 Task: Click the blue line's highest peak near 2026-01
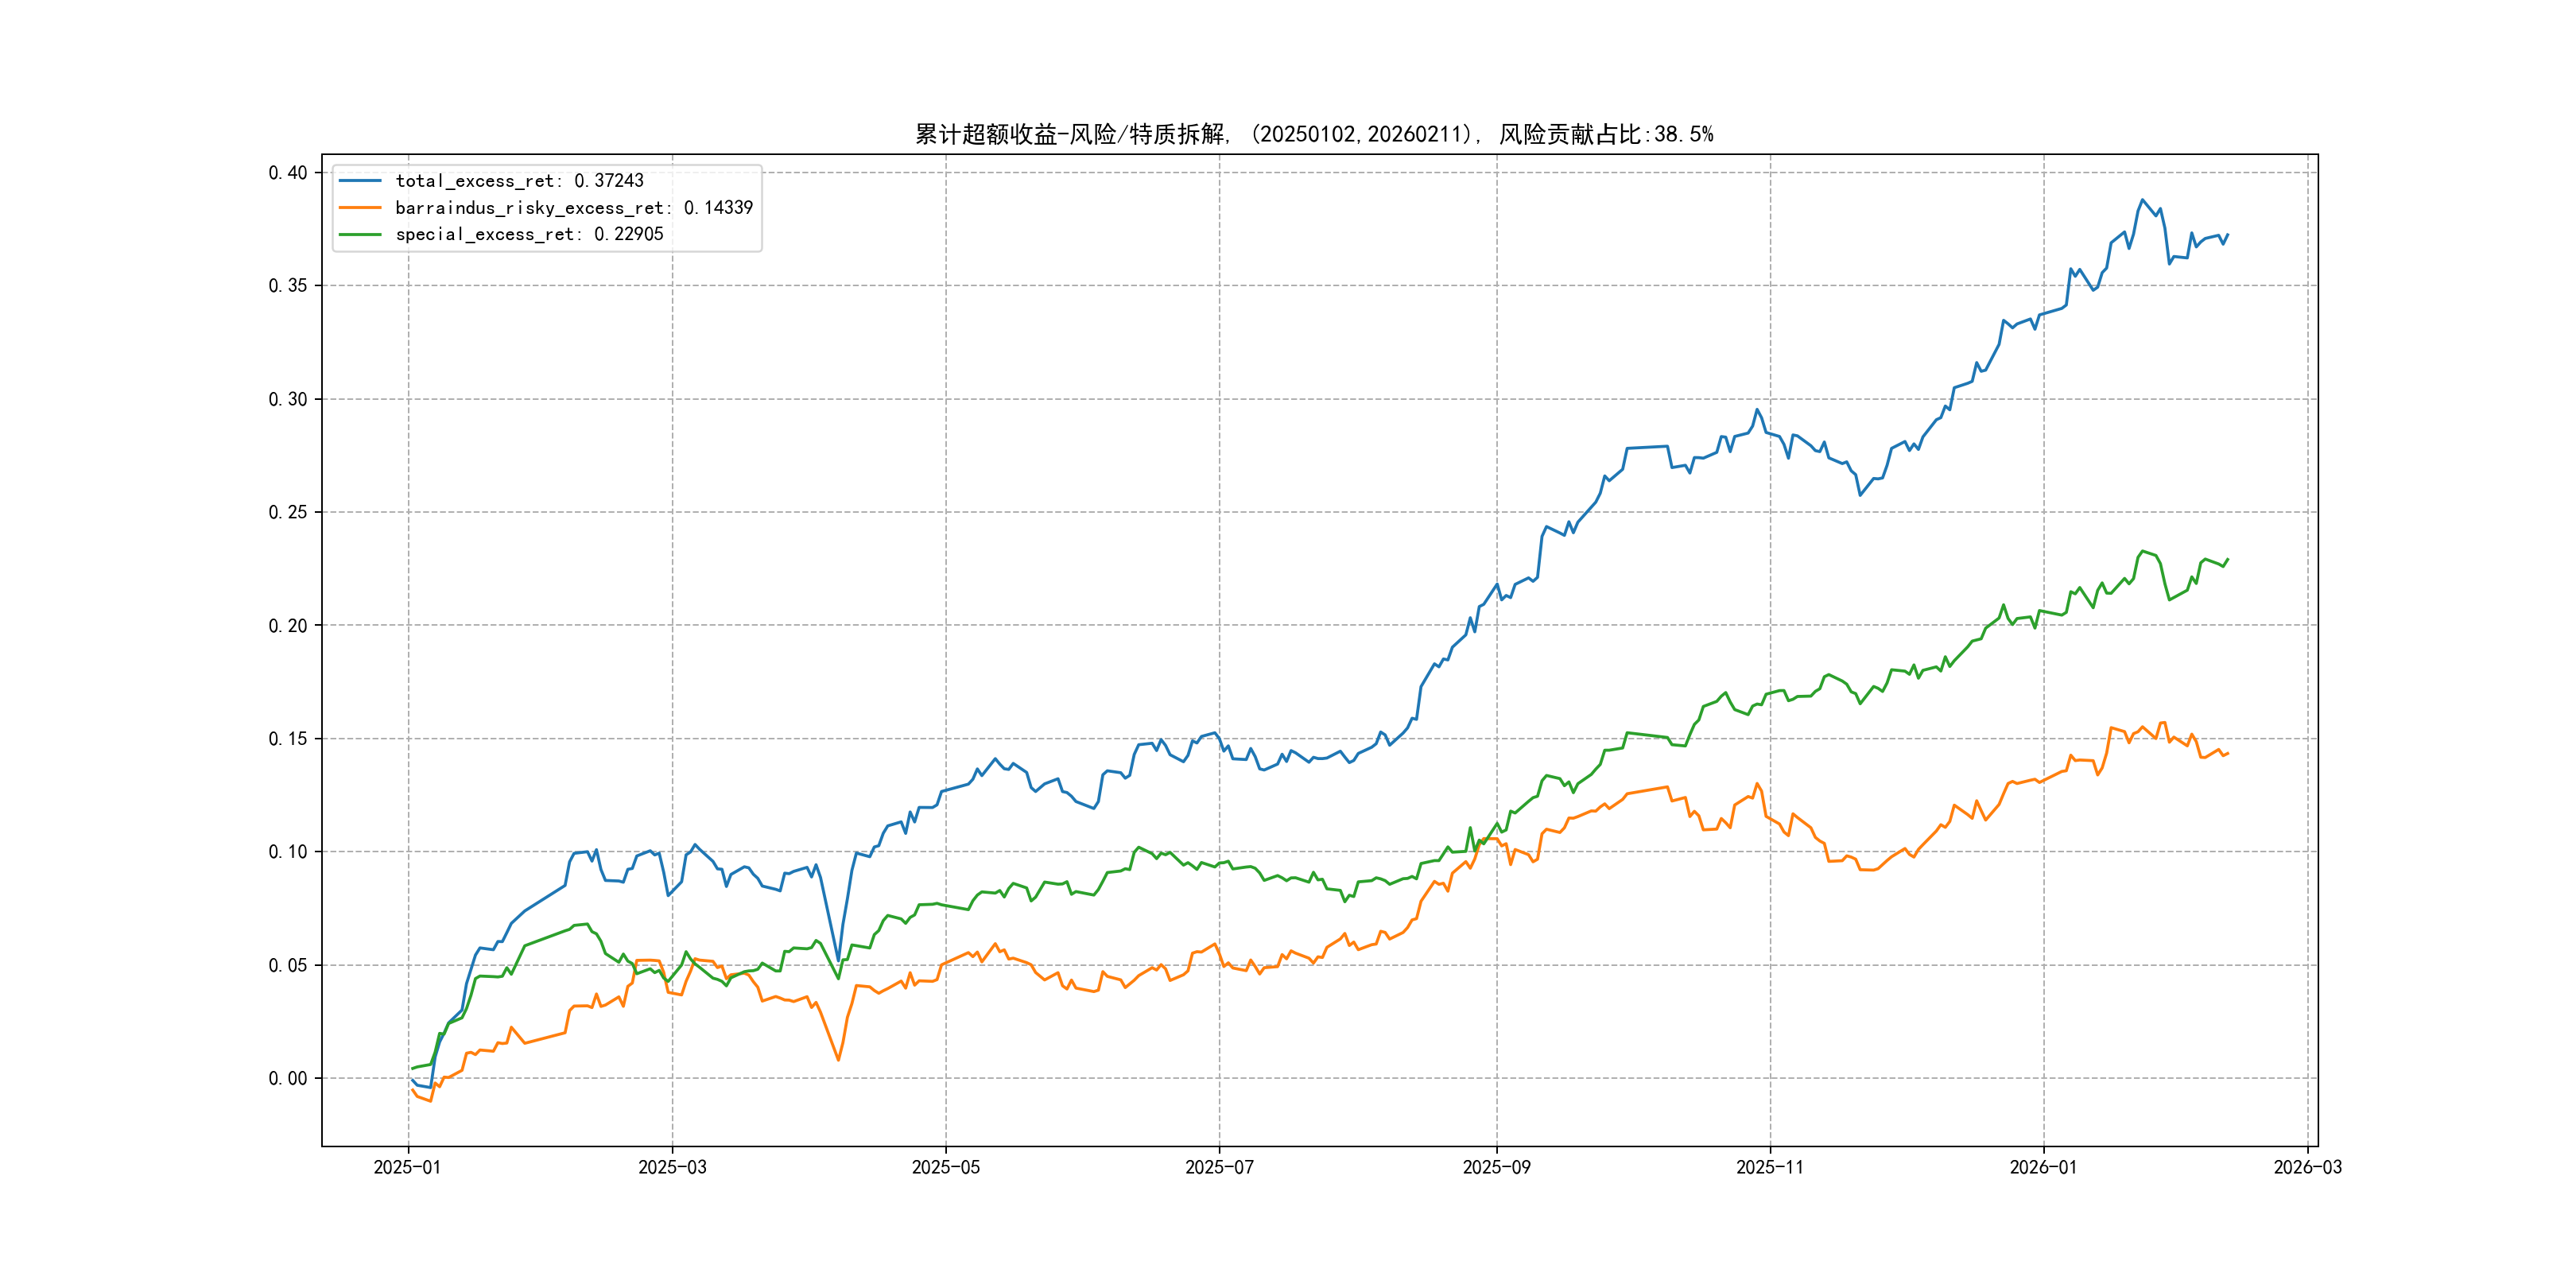click(x=2142, y=200)
